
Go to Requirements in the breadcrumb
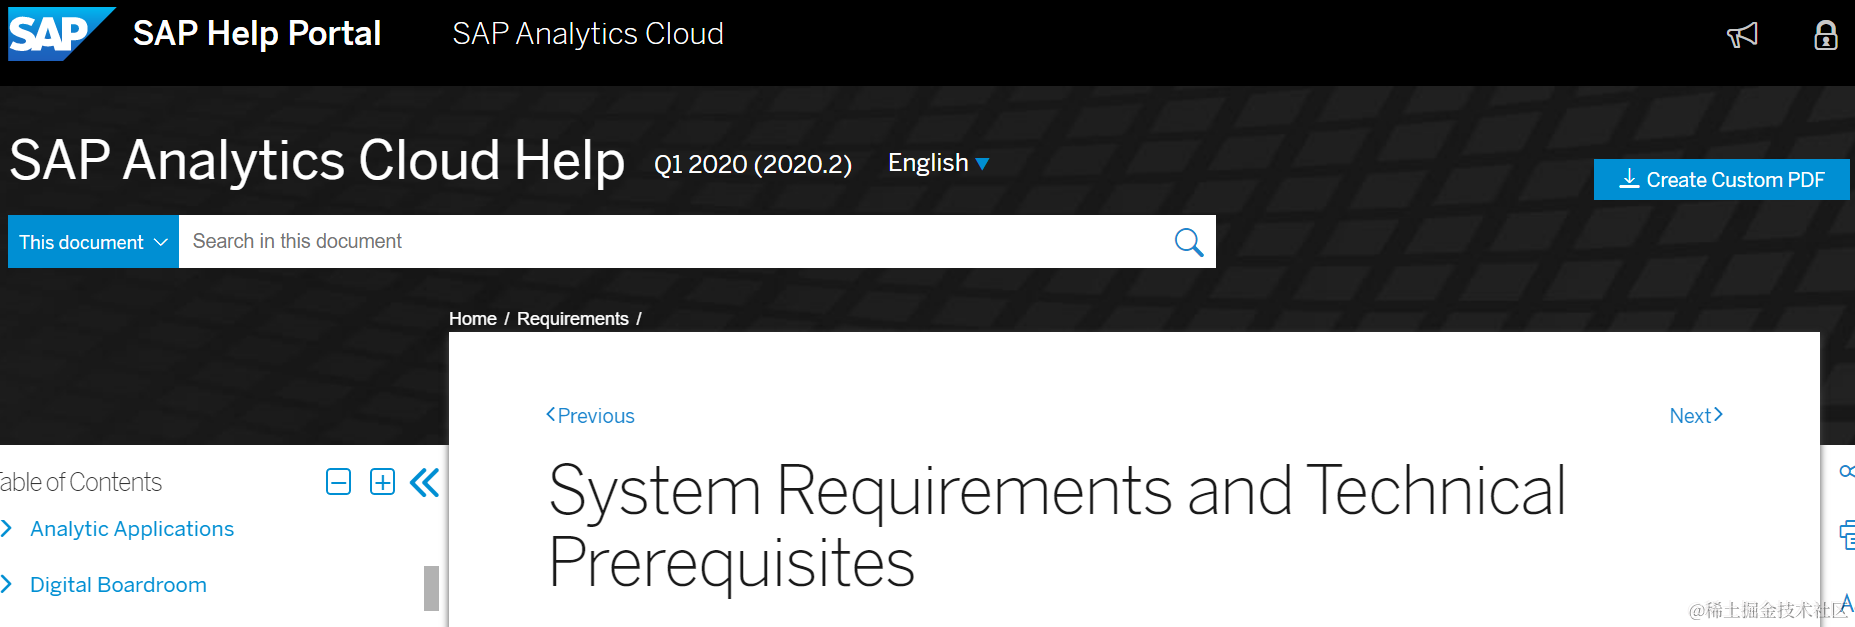click(x=573, y=319)
